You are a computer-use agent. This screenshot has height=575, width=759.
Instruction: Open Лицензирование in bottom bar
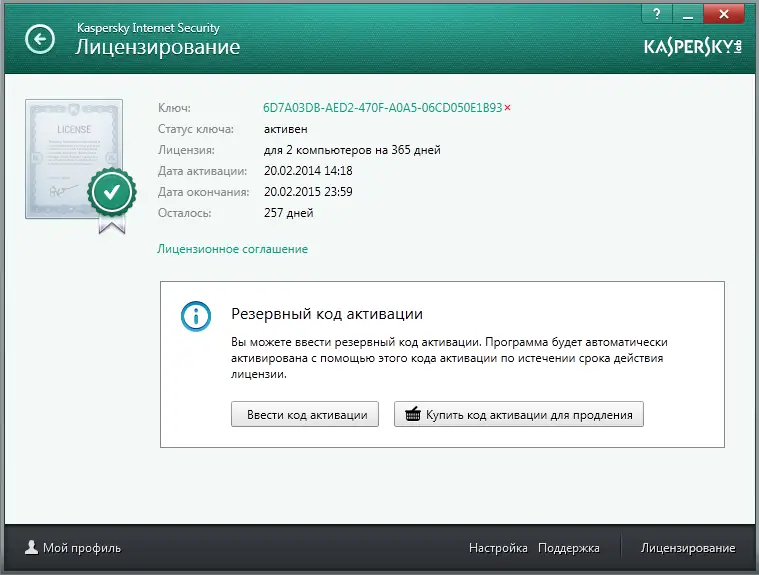[x=688, y=548]
